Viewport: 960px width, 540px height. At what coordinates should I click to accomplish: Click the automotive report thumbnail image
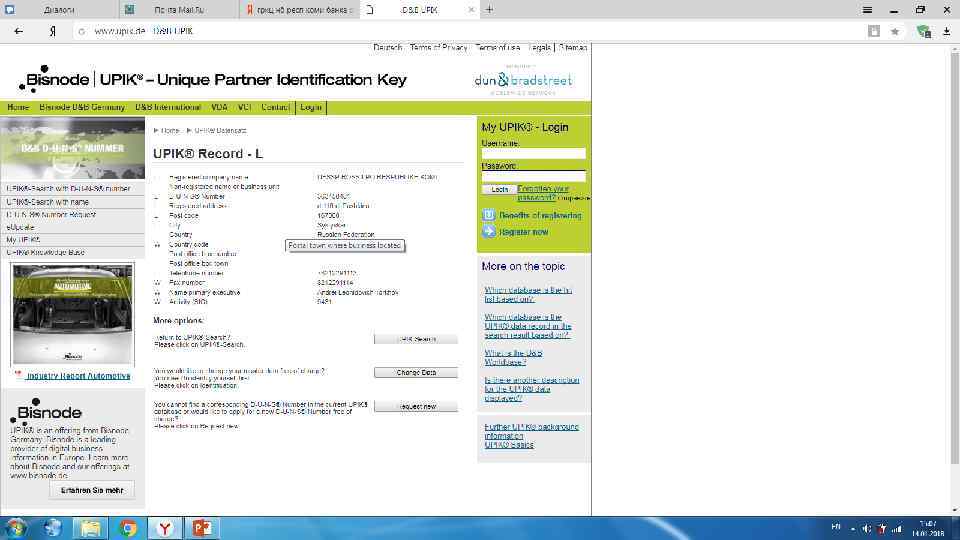(73, 314)
